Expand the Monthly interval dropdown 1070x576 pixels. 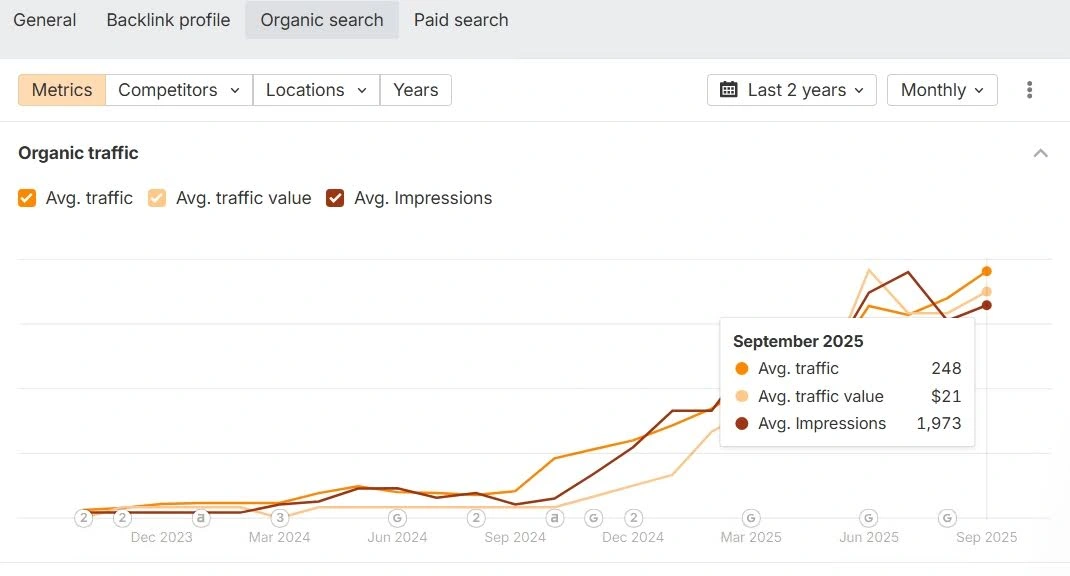coord(942,90)
